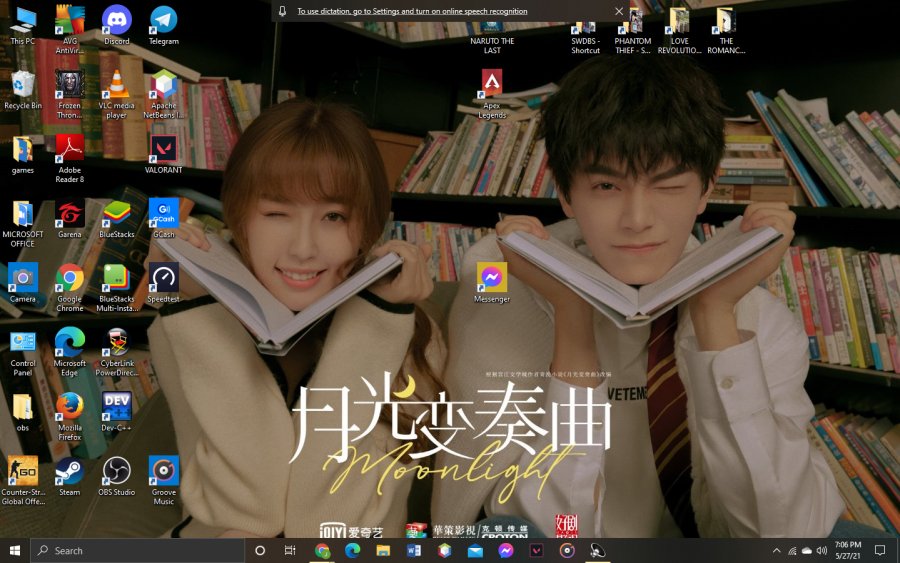
Task: Launch Telegram from the desktop
Action: [x=164, y=20]
